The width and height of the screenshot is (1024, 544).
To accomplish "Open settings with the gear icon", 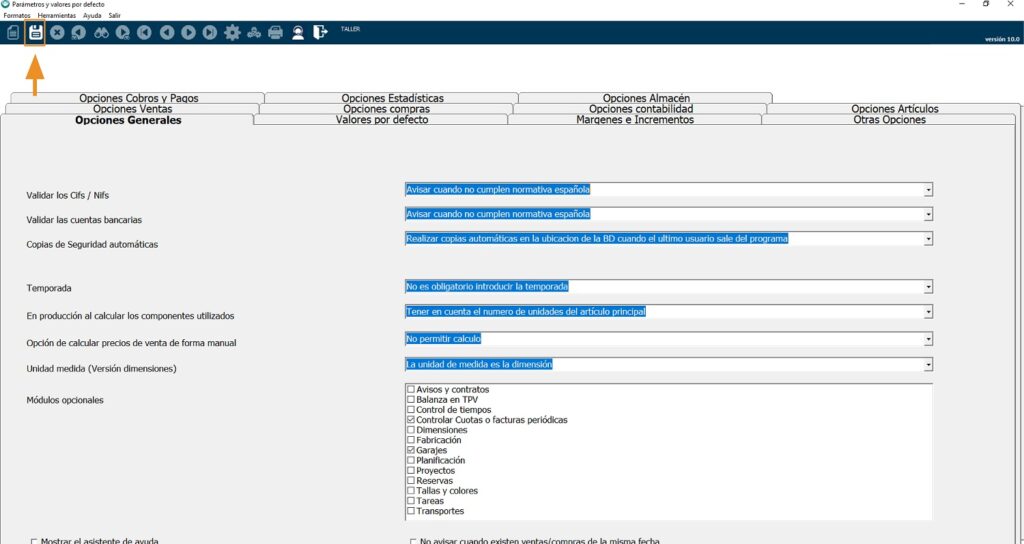I will click(x=232, y=33).
